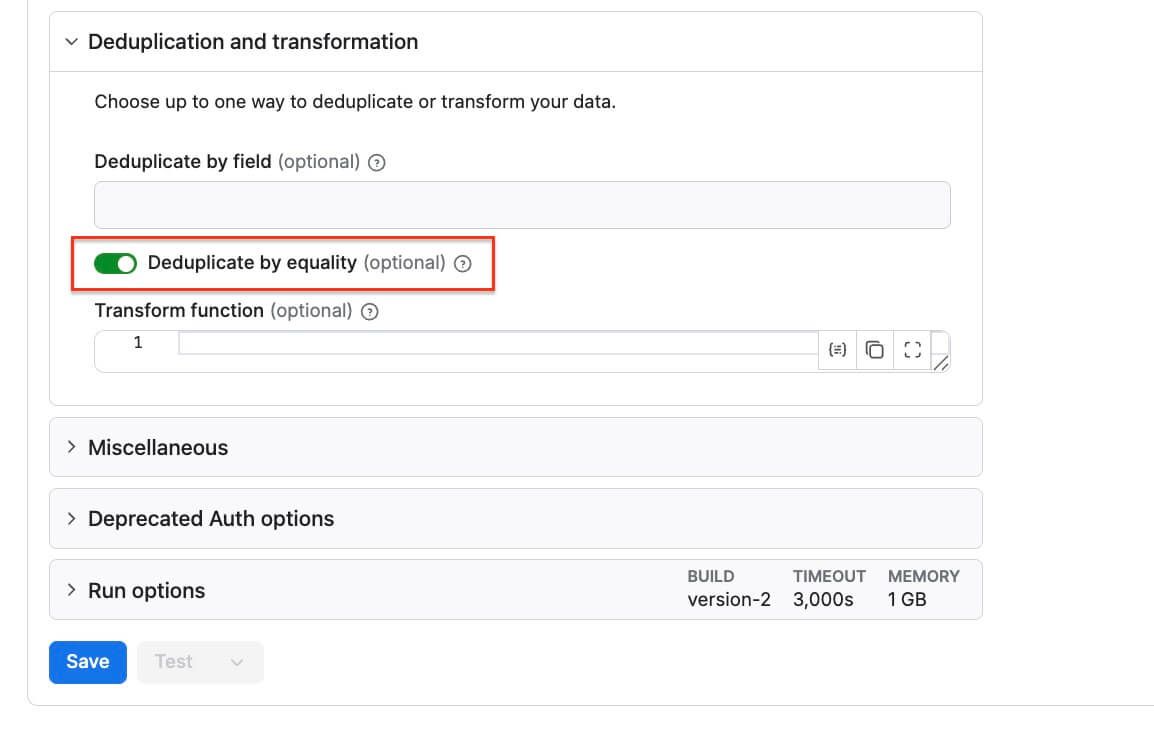Click the Deduplicate by field input box
Viewport: 1154px width, 736px height.
pyautogui.click(x=522, y=204)
